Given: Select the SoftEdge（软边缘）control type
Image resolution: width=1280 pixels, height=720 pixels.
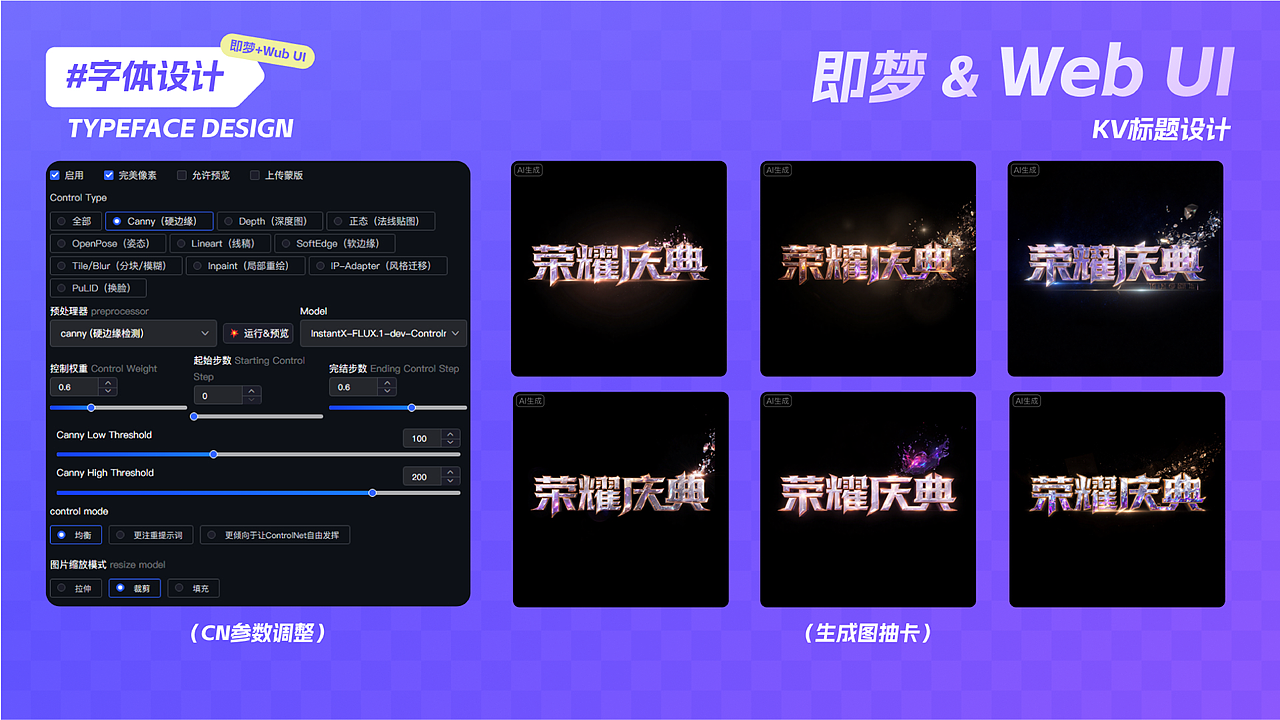Looking at the screenshot, I should point(334,243).
